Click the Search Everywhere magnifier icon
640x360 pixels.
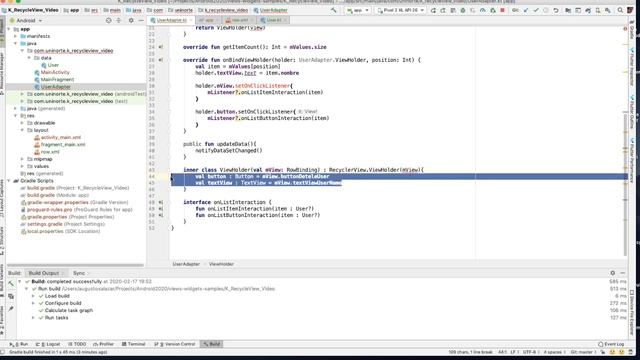[x=620, y=10]
